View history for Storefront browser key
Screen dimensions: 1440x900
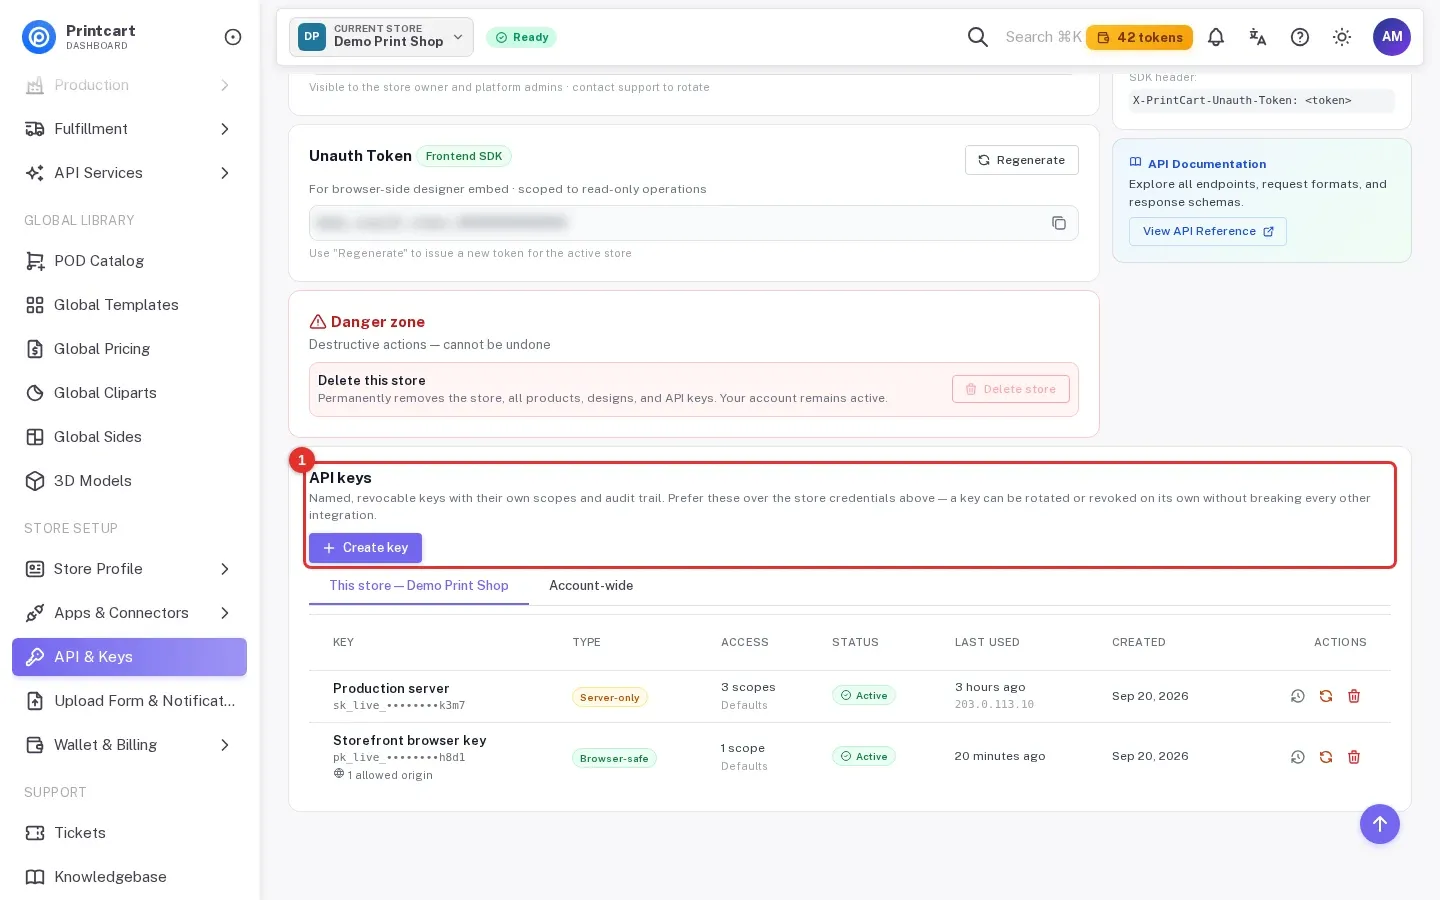coord(1298,757)
